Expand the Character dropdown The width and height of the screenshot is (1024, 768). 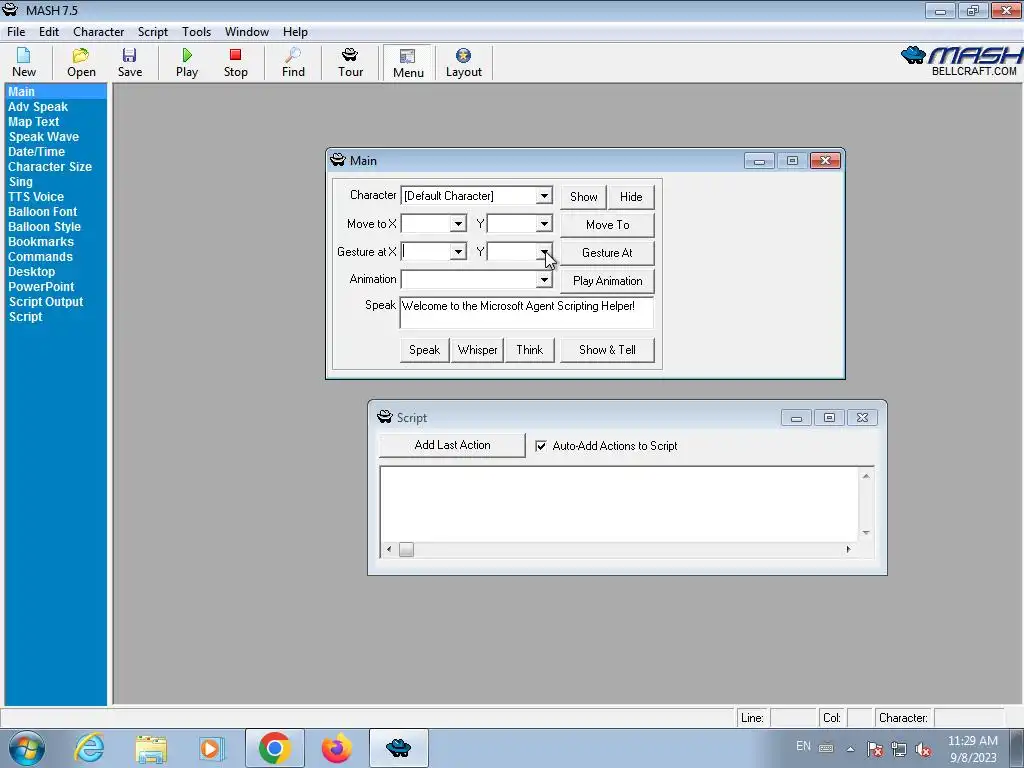pos(544,196)
